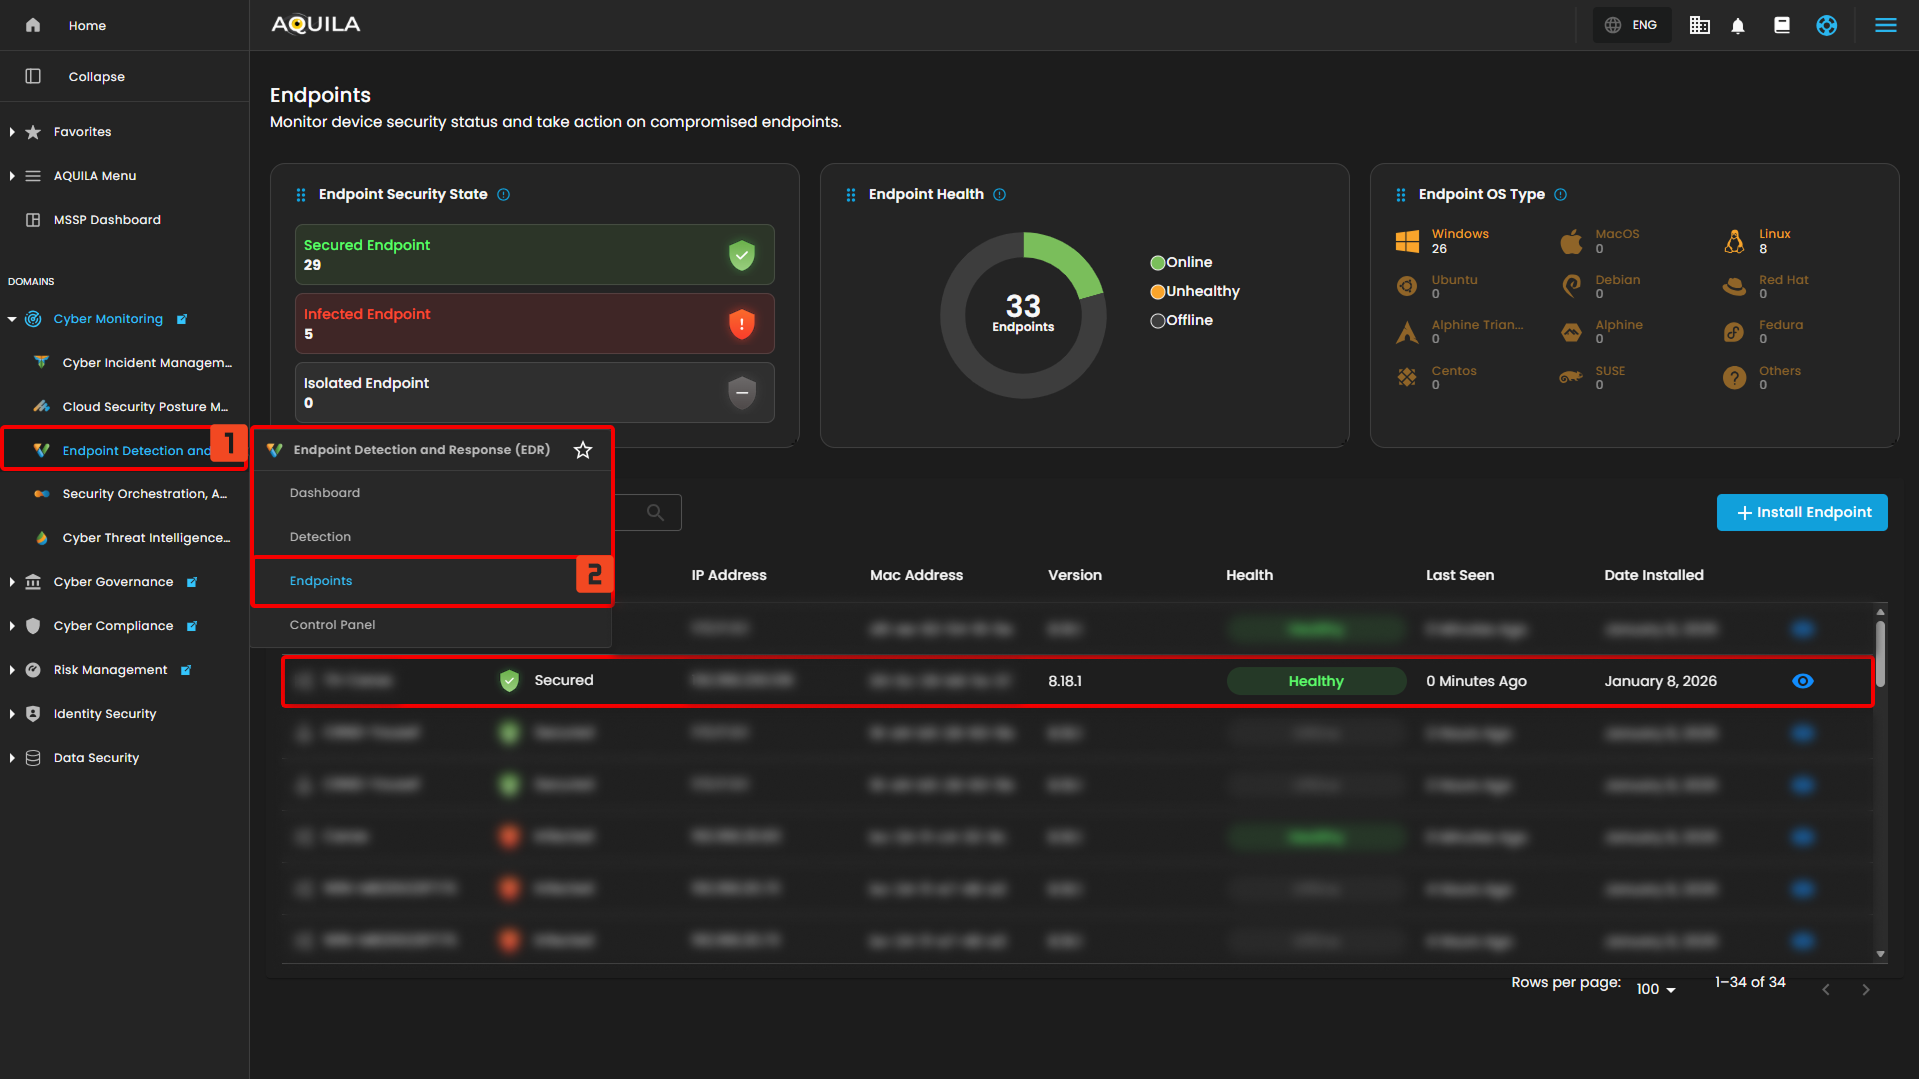Viewport: 1919px width, 1079px height.
Task: Click the search magnifier icon
Action: (655, 513)
